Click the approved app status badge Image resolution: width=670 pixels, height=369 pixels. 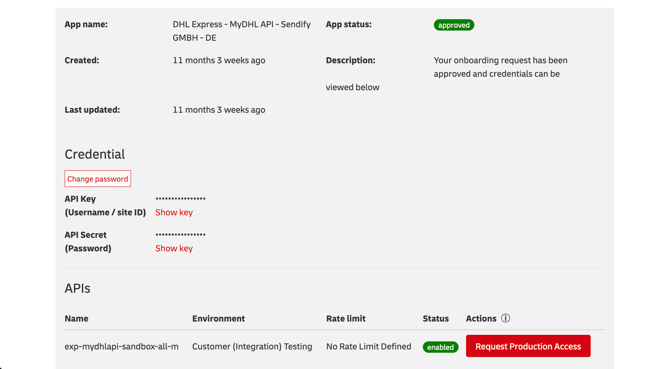[454, 25]
